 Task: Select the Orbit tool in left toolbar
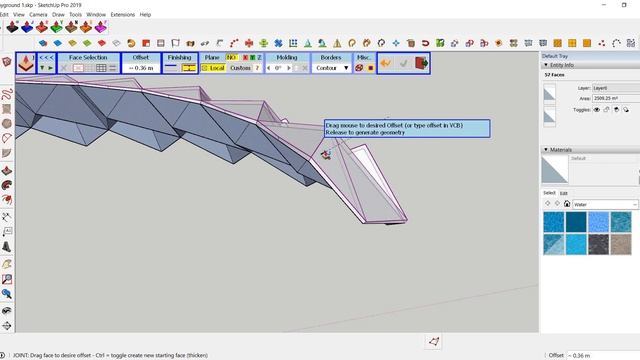[x=7, y=311]
